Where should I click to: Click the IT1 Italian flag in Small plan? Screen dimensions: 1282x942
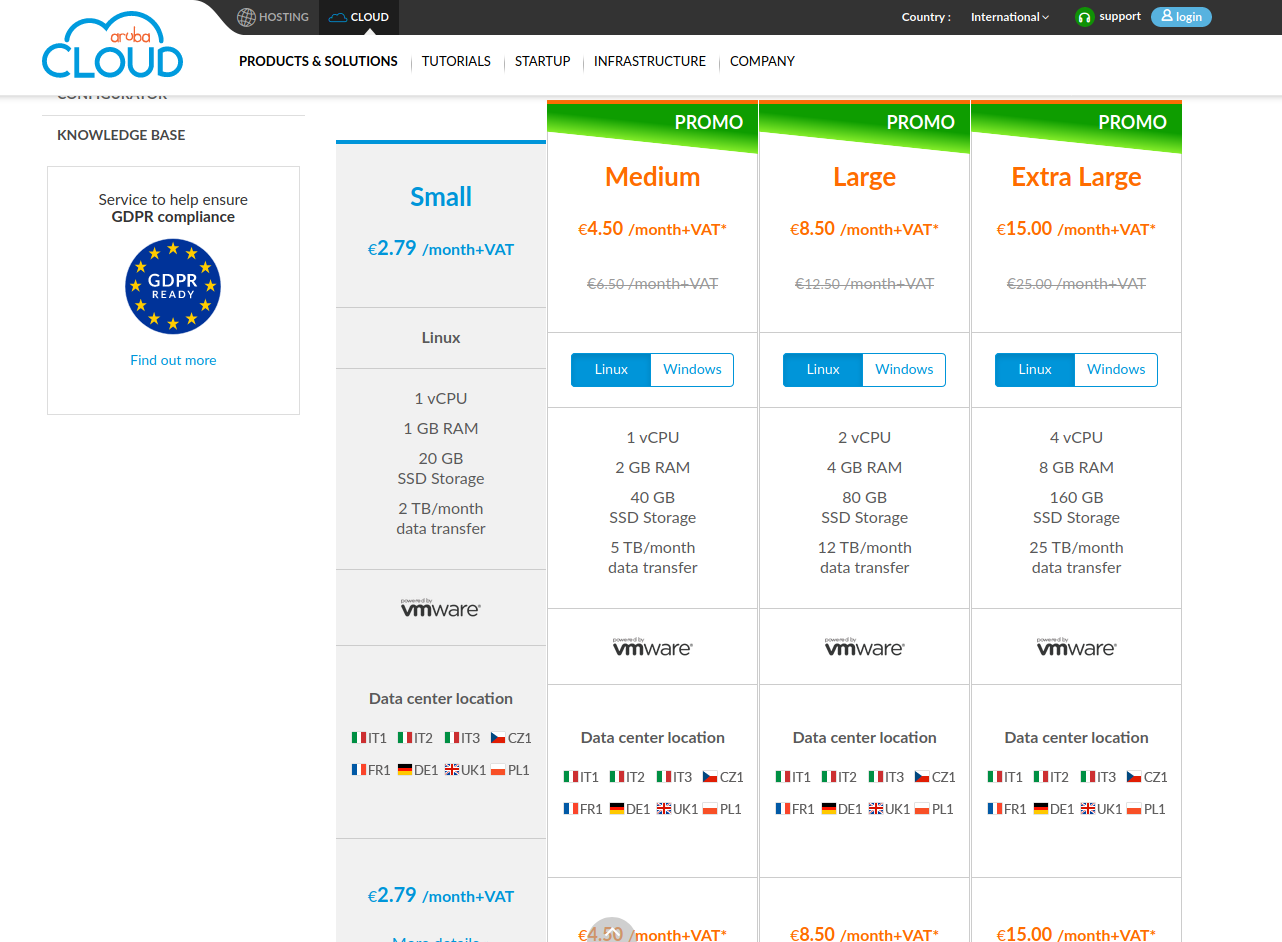(359, 738)
